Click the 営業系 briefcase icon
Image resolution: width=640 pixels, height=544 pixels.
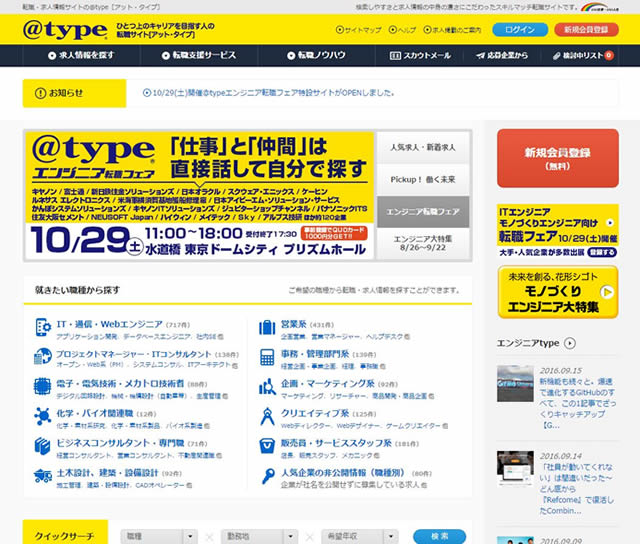(267, 328)
